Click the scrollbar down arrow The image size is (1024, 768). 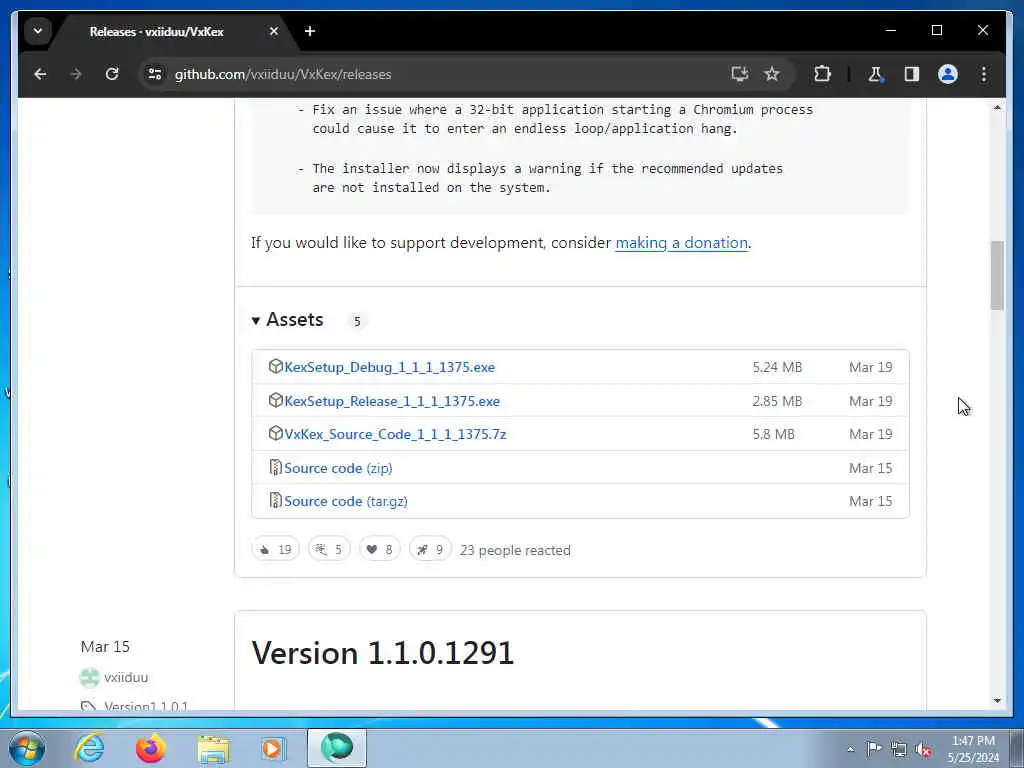tap(997, 701)
